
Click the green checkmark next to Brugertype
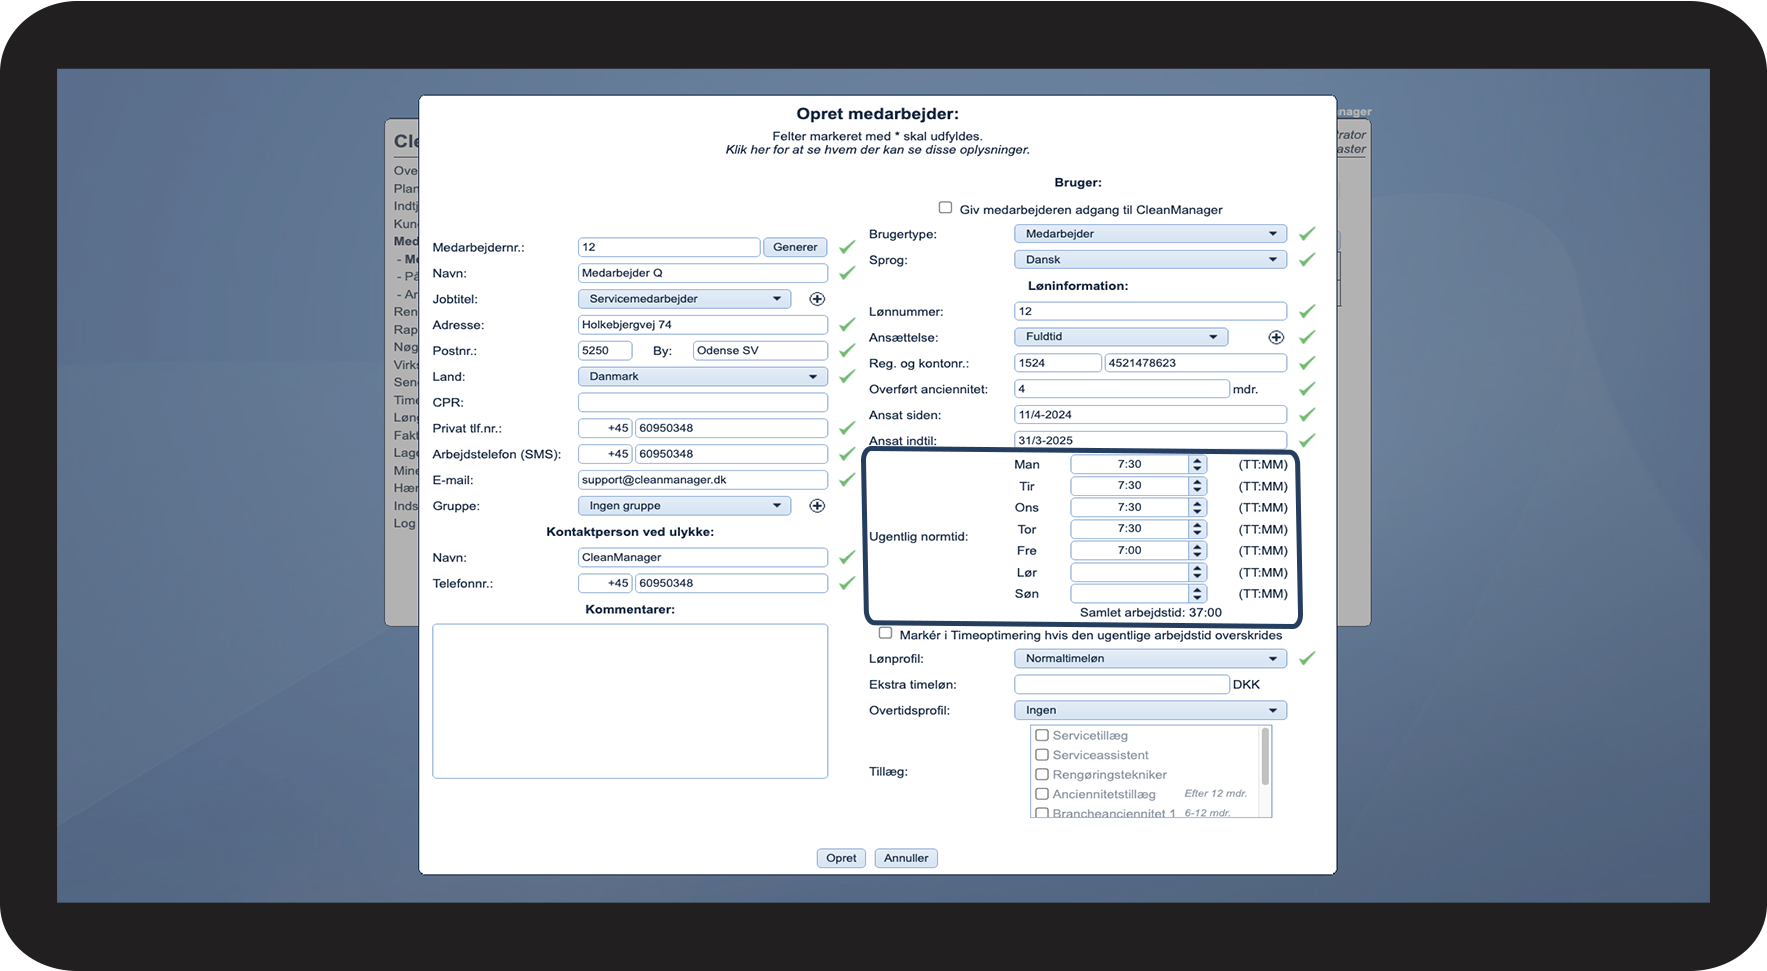click(x=1306, y=234)
